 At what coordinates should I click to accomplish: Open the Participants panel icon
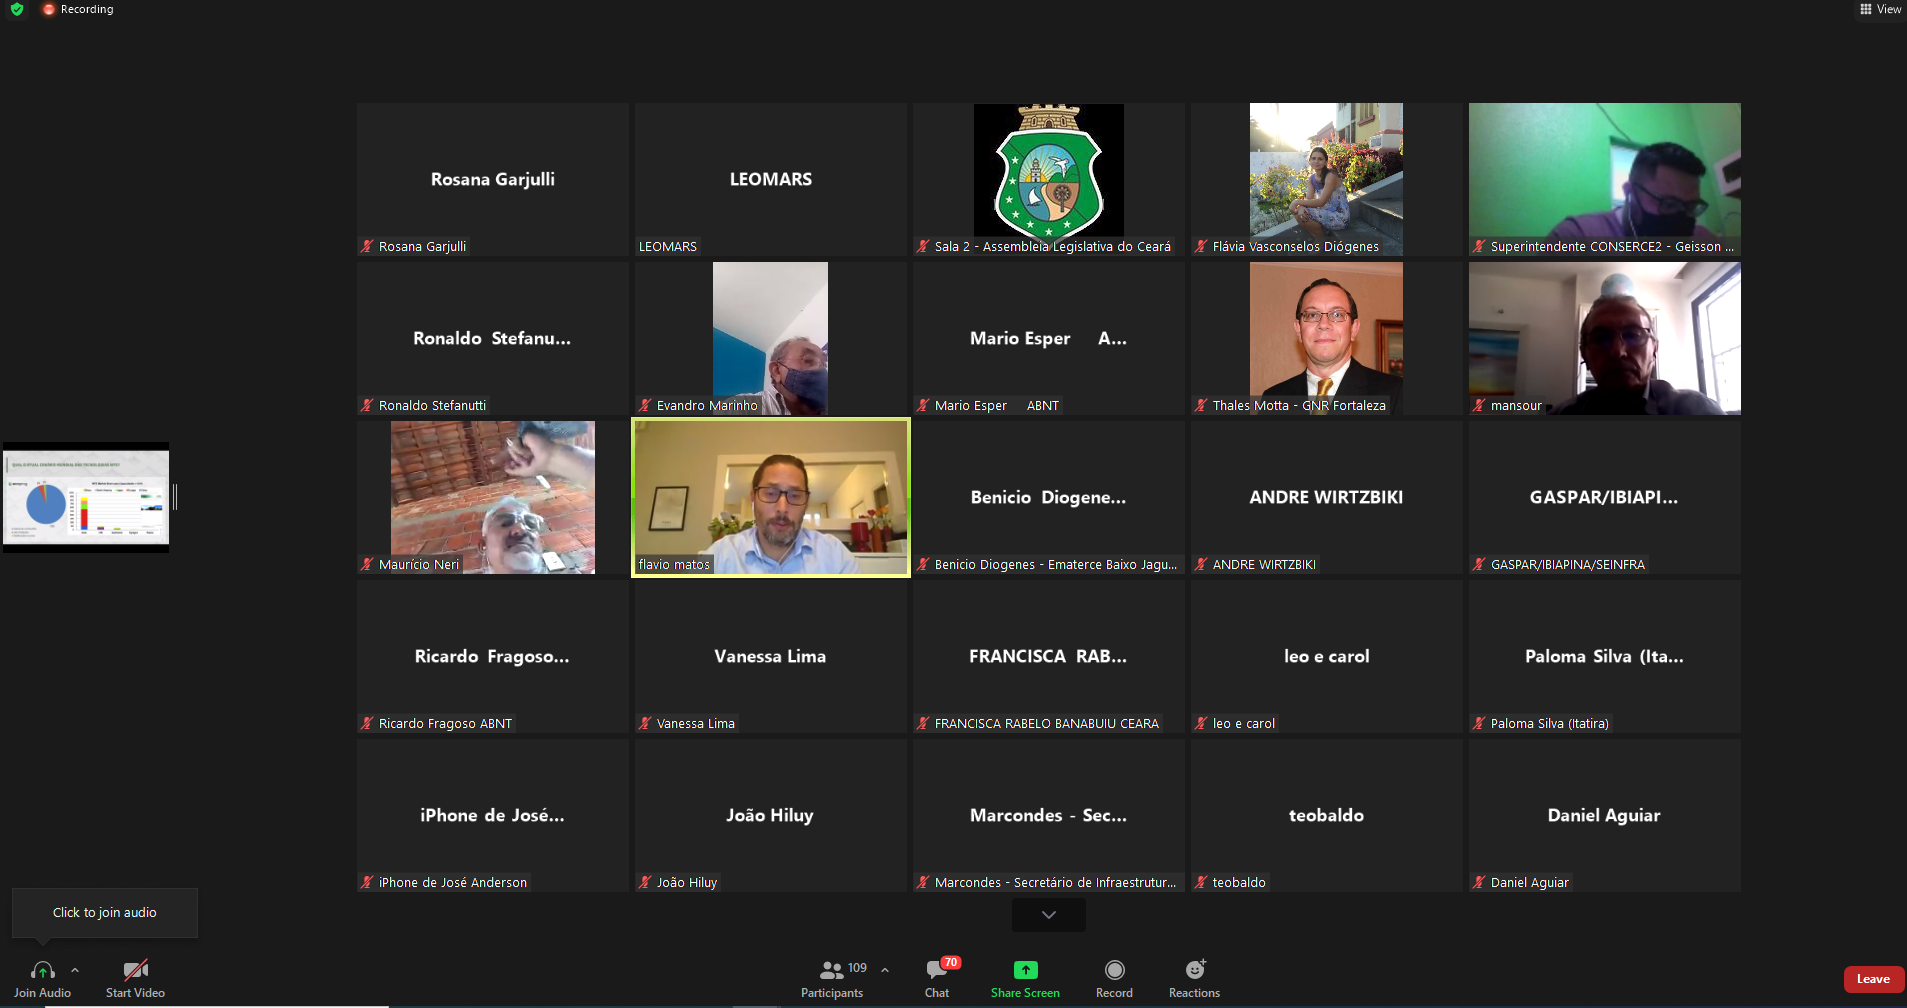pyautogui.click(x=831, y=970)
